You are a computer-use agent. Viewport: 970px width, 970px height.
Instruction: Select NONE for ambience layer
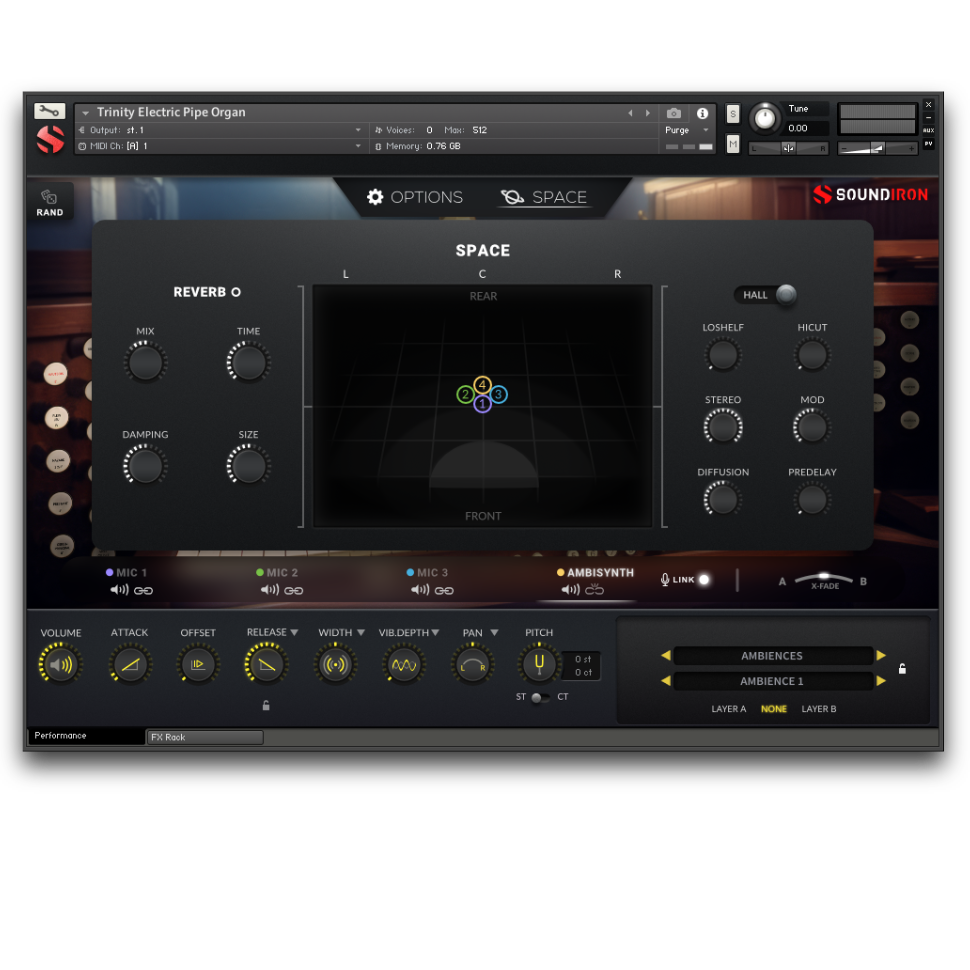774,709
